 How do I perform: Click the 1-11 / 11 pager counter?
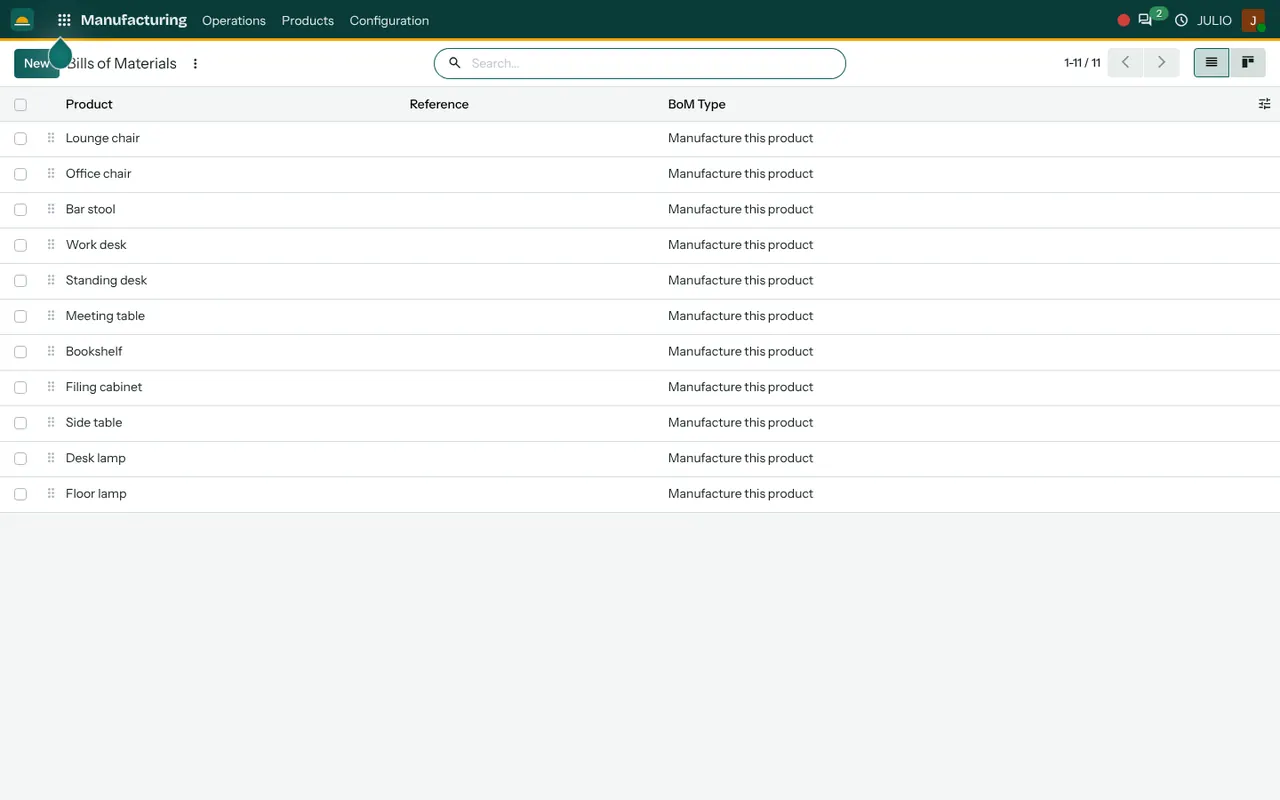coord(1082,63)
